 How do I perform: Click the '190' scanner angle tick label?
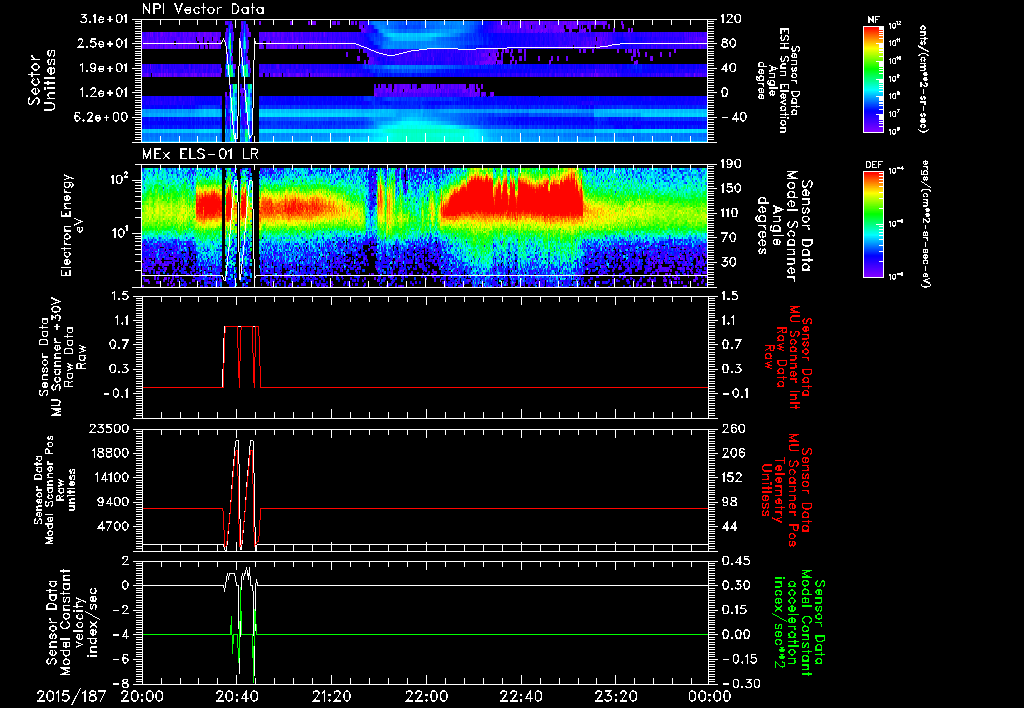tap(731, 164)
